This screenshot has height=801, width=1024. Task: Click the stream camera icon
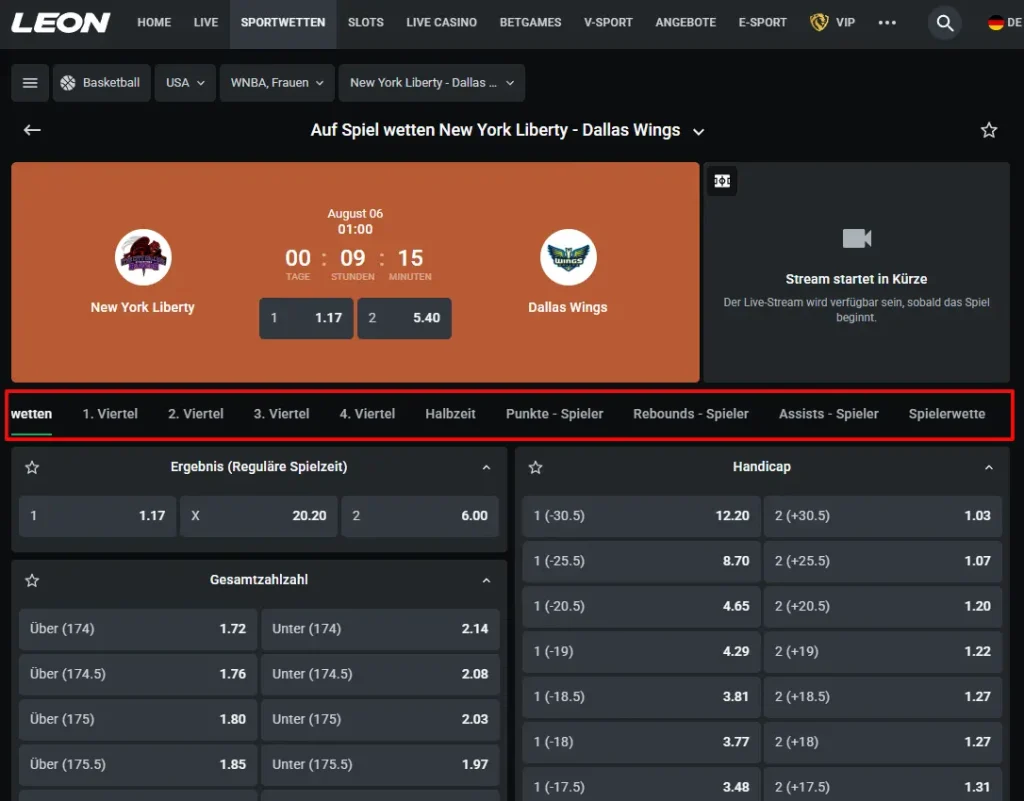[x=857, y=238]
